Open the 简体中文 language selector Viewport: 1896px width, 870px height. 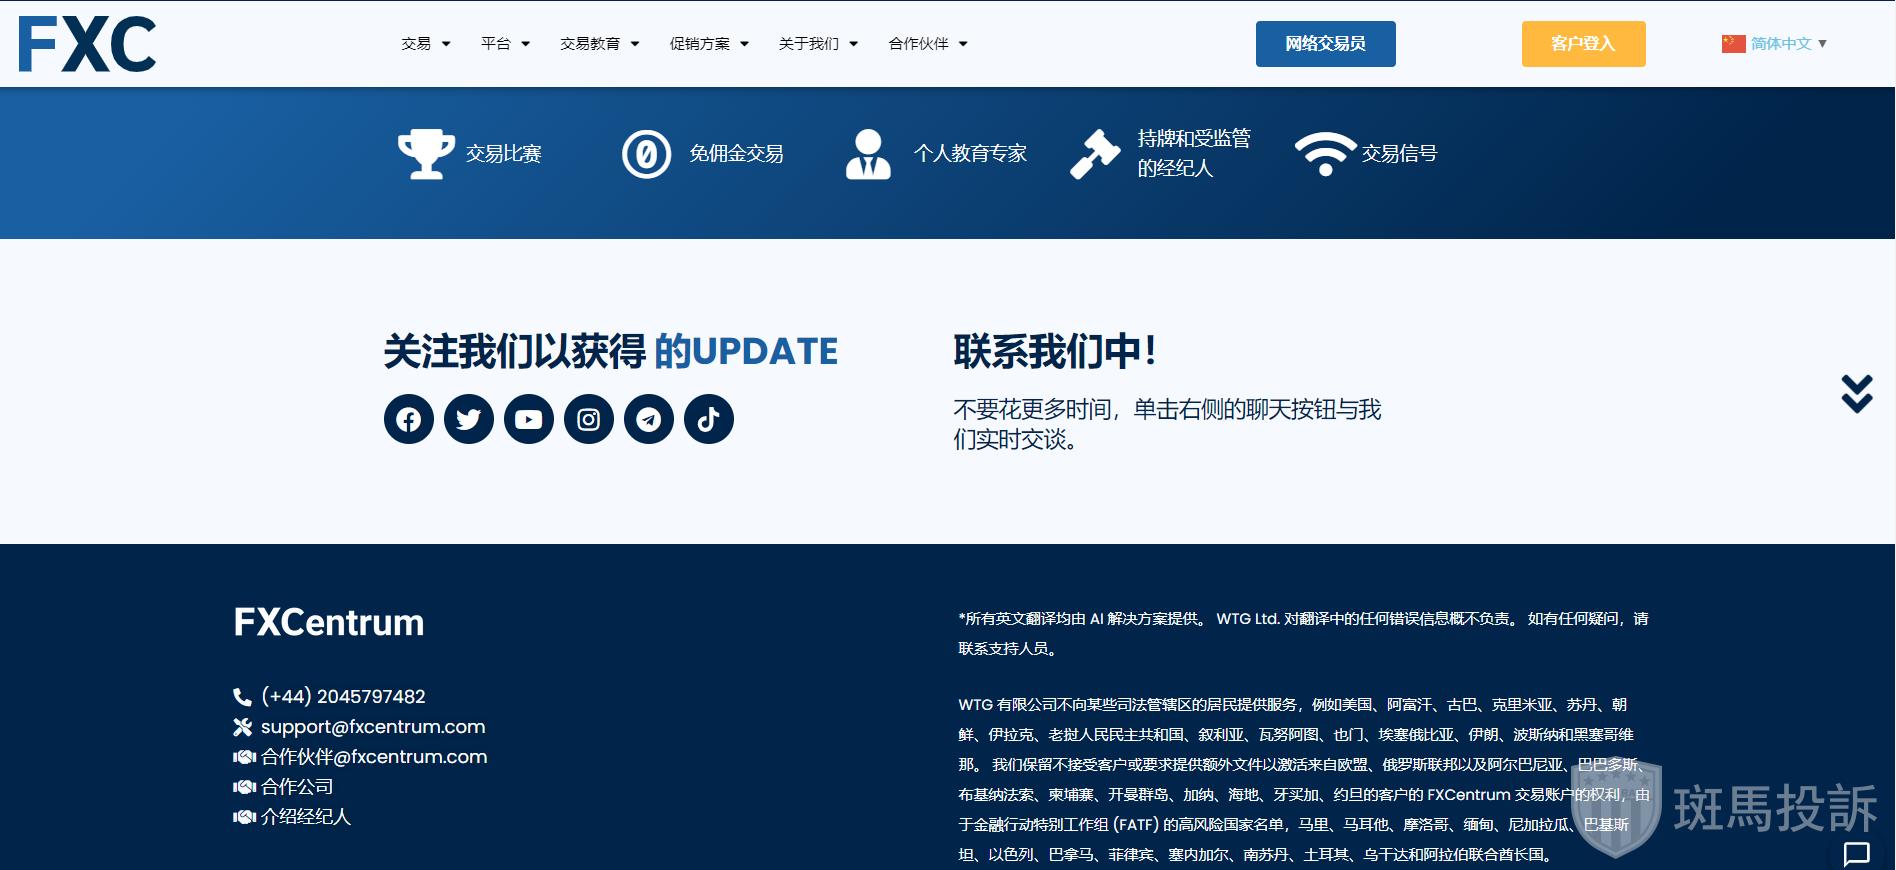click(1775, 44)
